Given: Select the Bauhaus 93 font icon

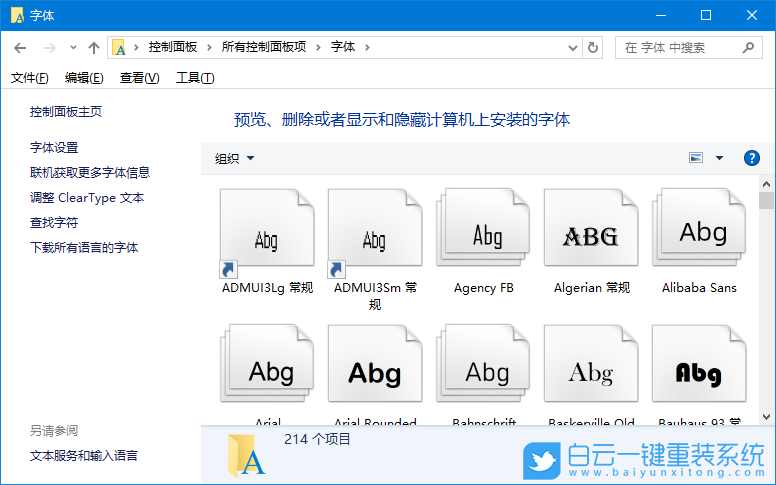Looking at the screenshot, I should pyautogui.click(x=699, y=363).
